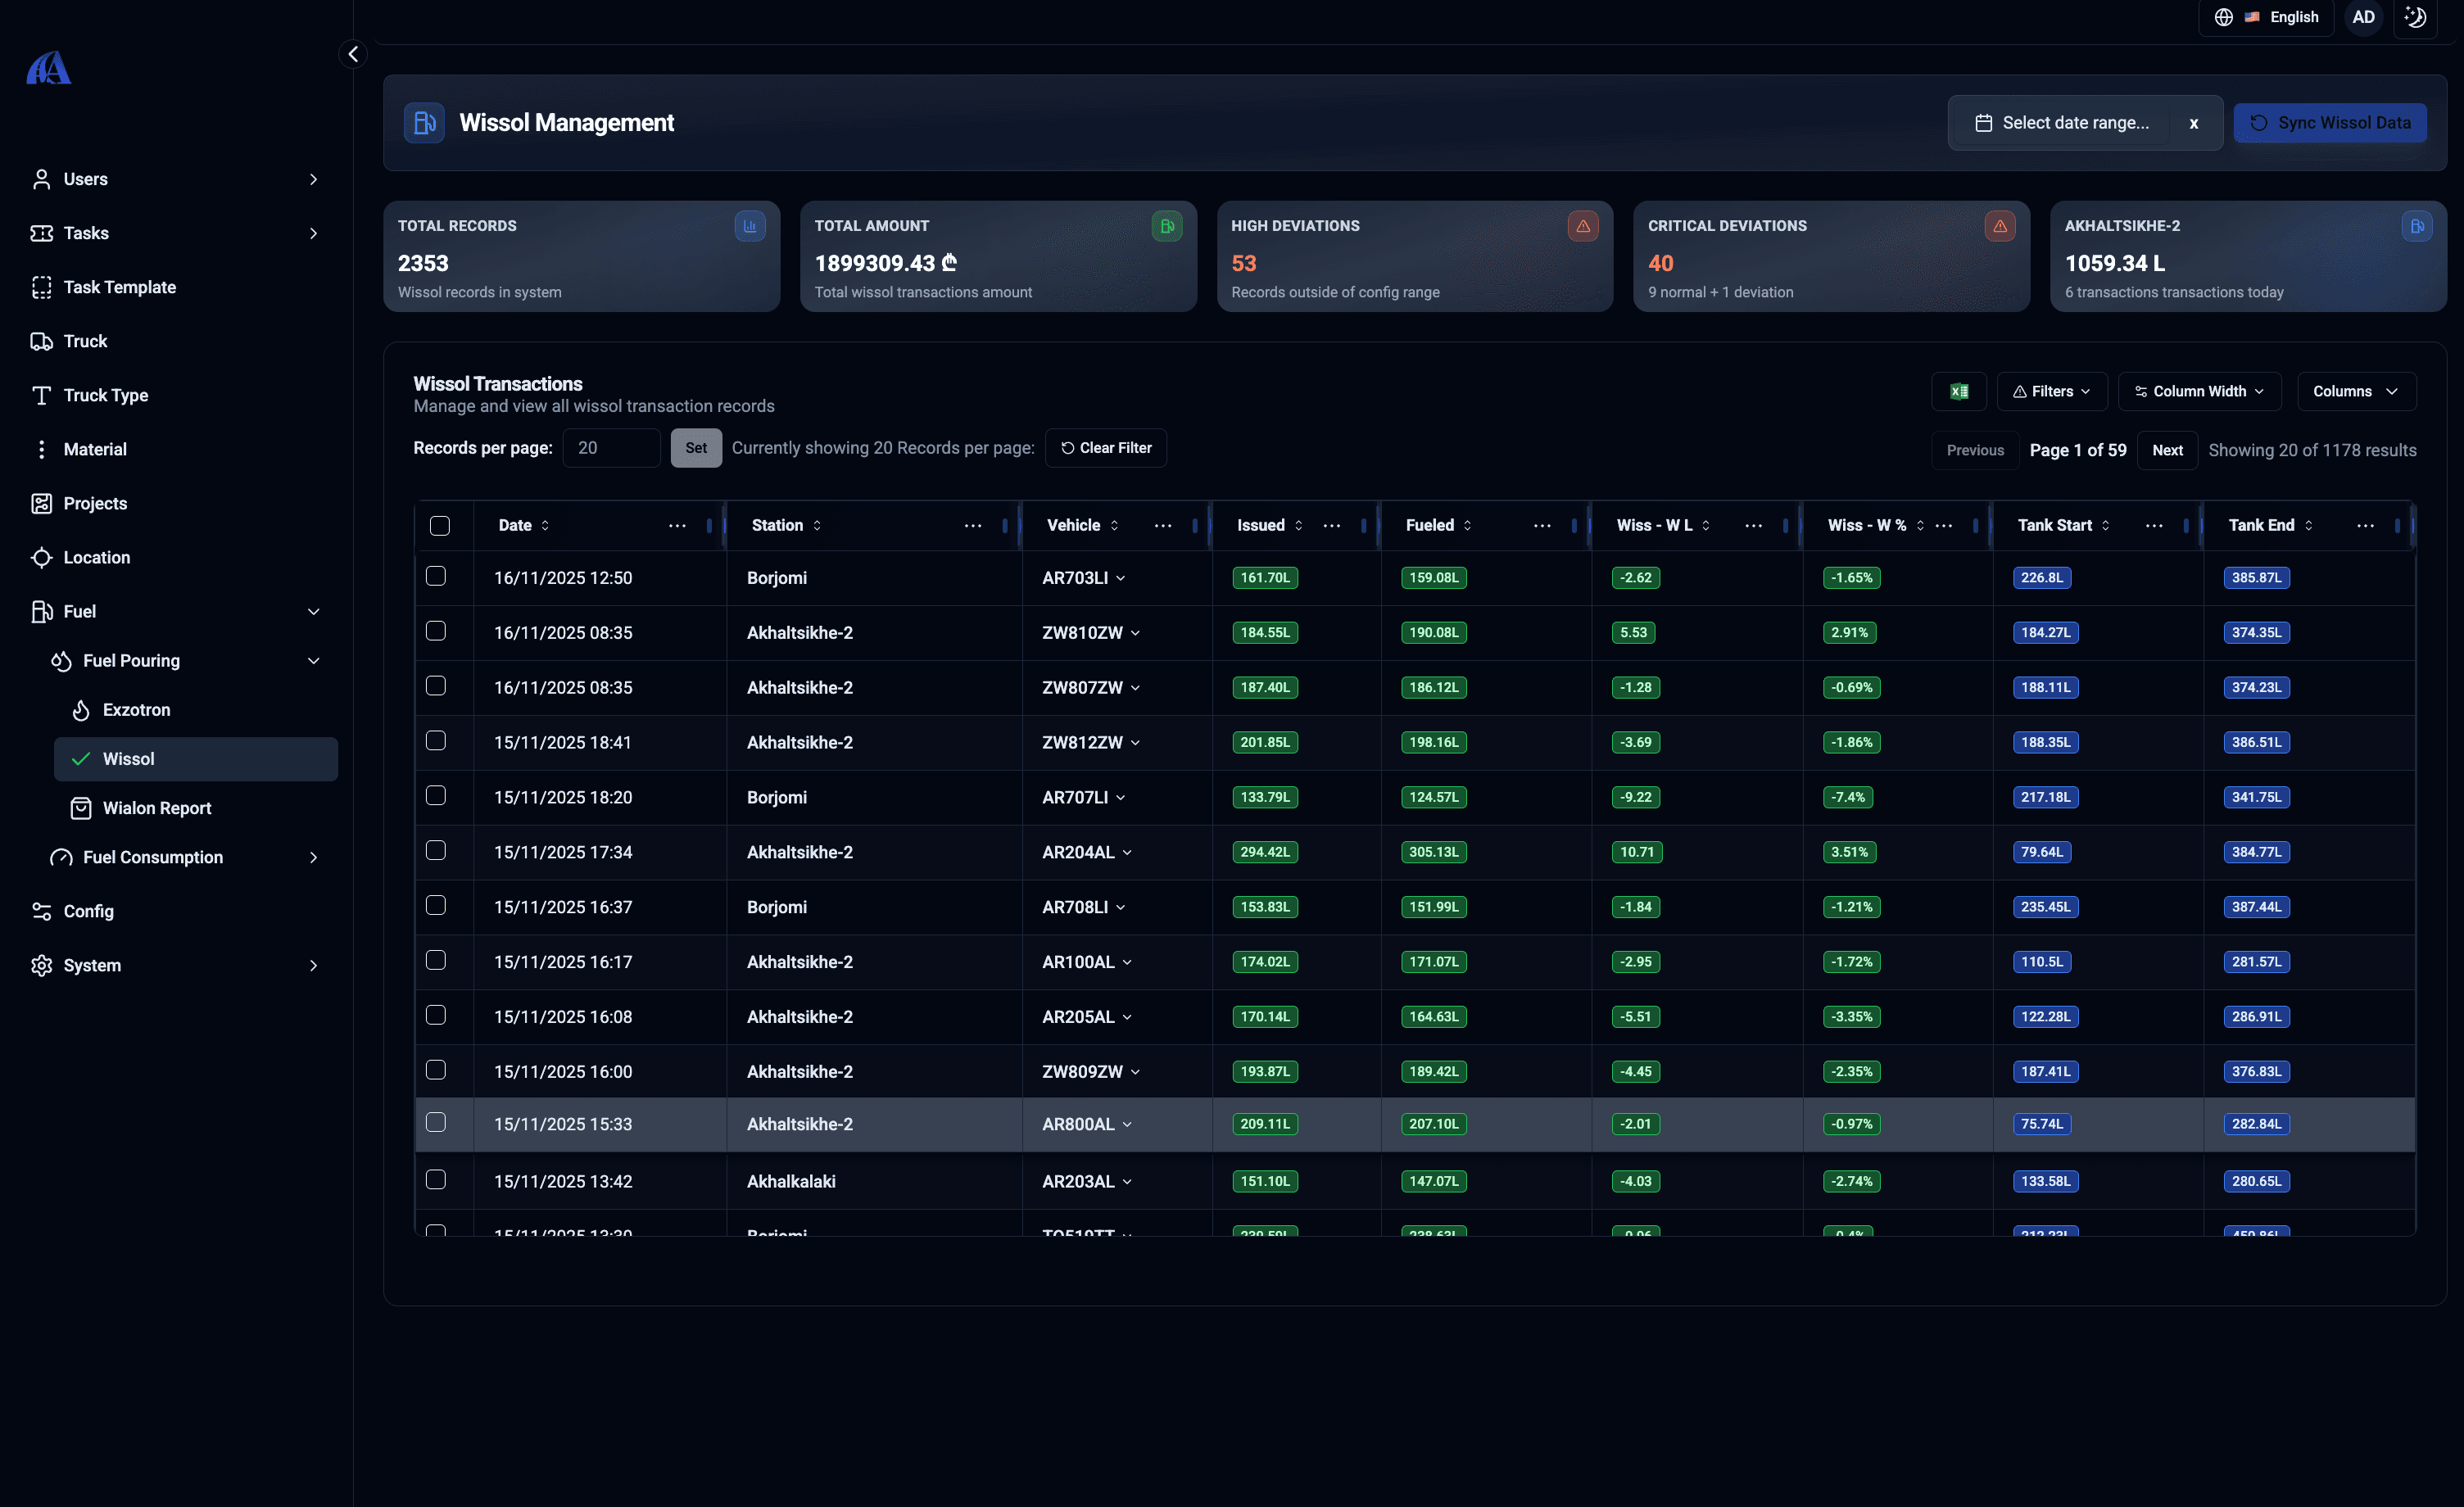Click the Previous page button
2464x1507 pixels.
(x=1975, y=450)
